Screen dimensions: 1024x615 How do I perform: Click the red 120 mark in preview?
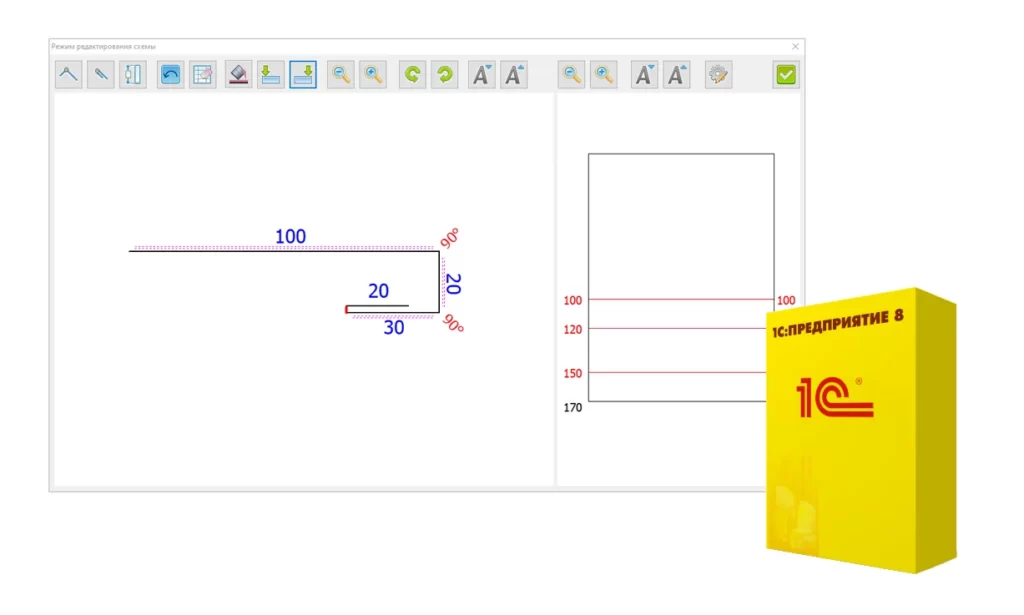[573, 330]
